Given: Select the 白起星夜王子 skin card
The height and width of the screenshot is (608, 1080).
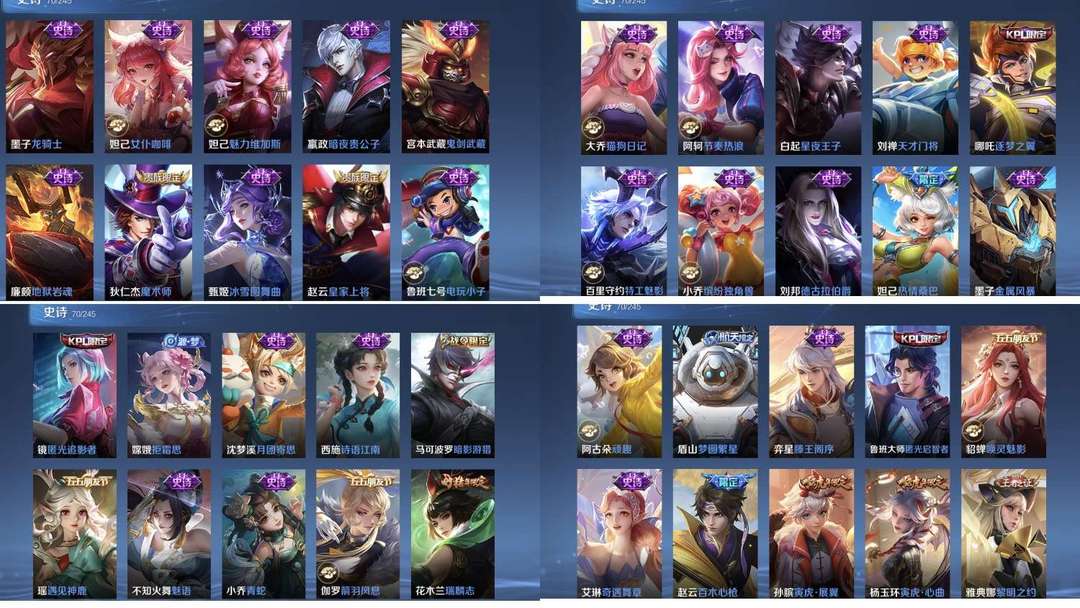Looking at the screenshot, I should [818, 87].
